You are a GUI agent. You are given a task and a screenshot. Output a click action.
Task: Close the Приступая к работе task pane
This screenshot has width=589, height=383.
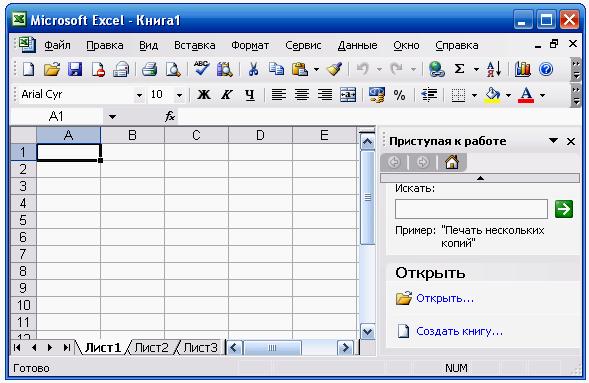[571, 142]
